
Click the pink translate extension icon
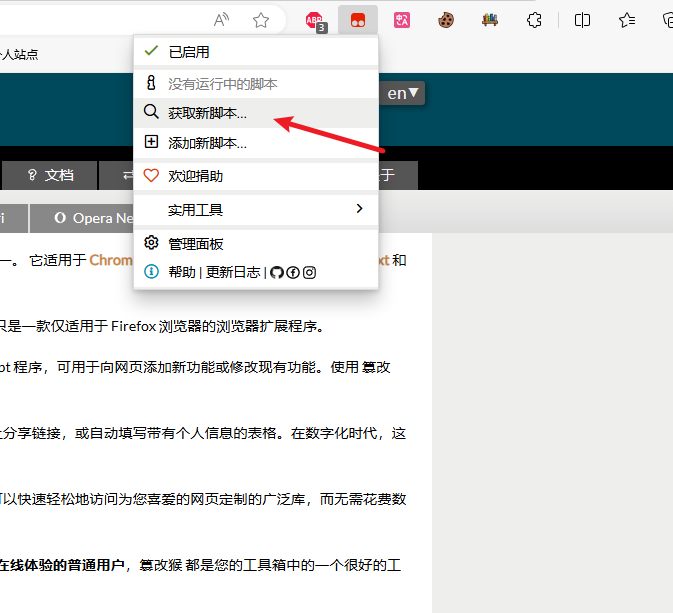click(402, 20)
